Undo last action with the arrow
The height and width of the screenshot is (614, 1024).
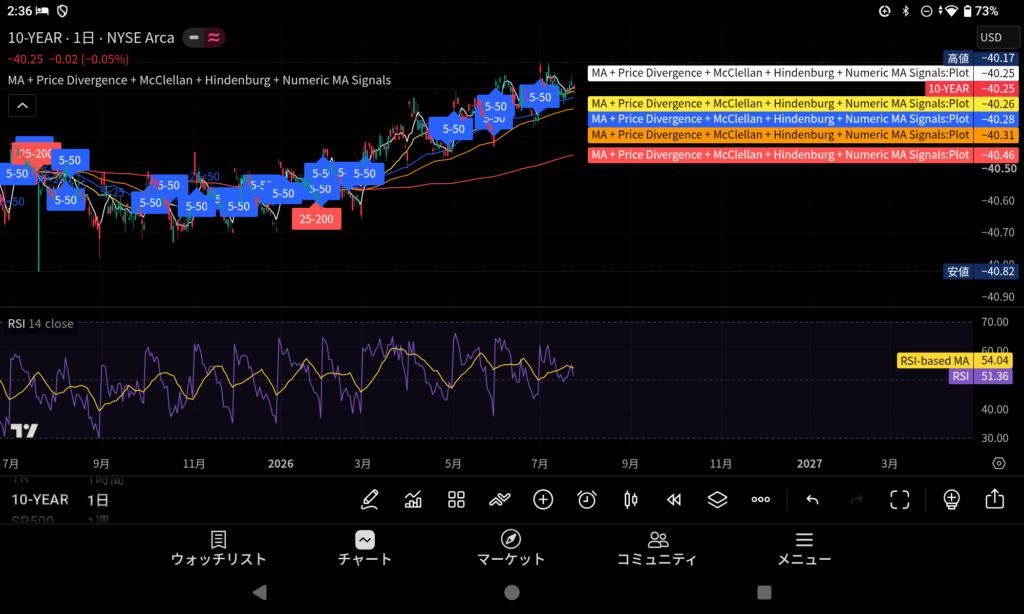click(812, 500)
